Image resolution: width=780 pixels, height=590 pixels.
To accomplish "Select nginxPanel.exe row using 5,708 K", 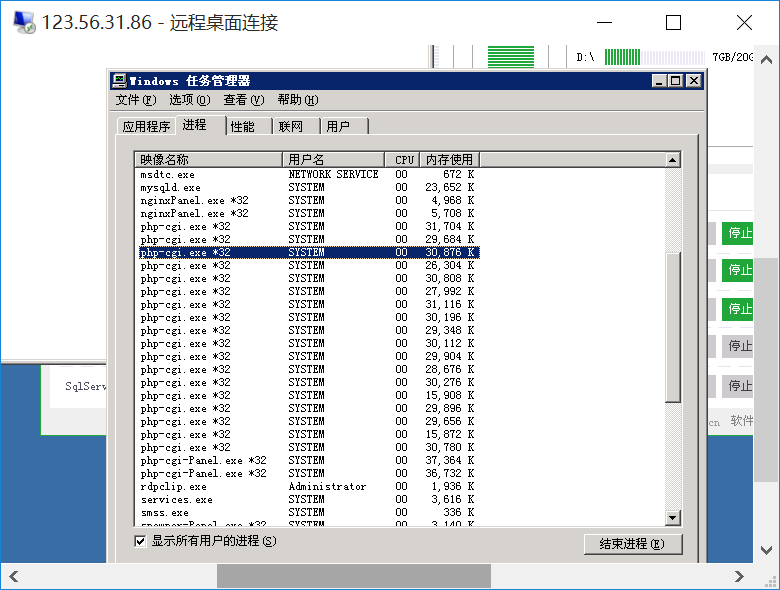I will pos(307,213).
